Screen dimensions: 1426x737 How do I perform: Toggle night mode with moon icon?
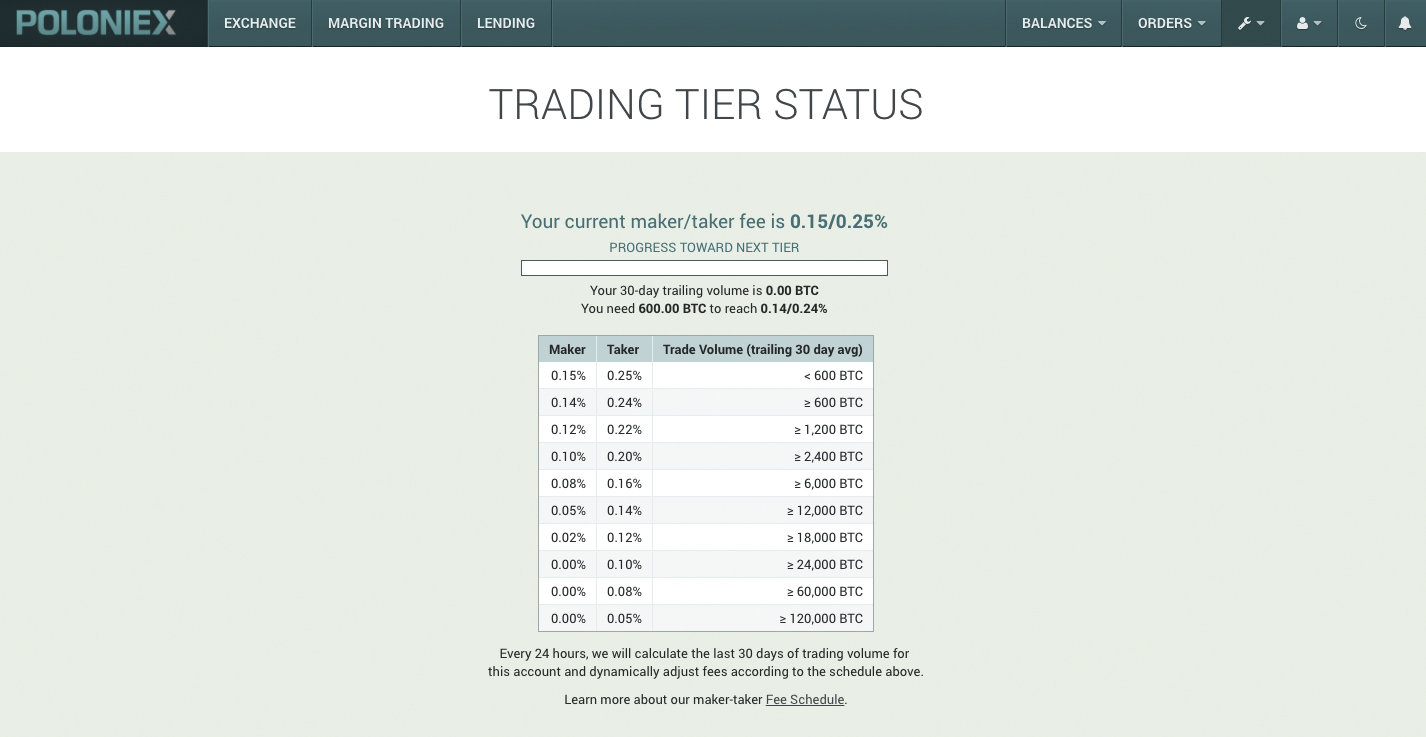pos(1361,23)
